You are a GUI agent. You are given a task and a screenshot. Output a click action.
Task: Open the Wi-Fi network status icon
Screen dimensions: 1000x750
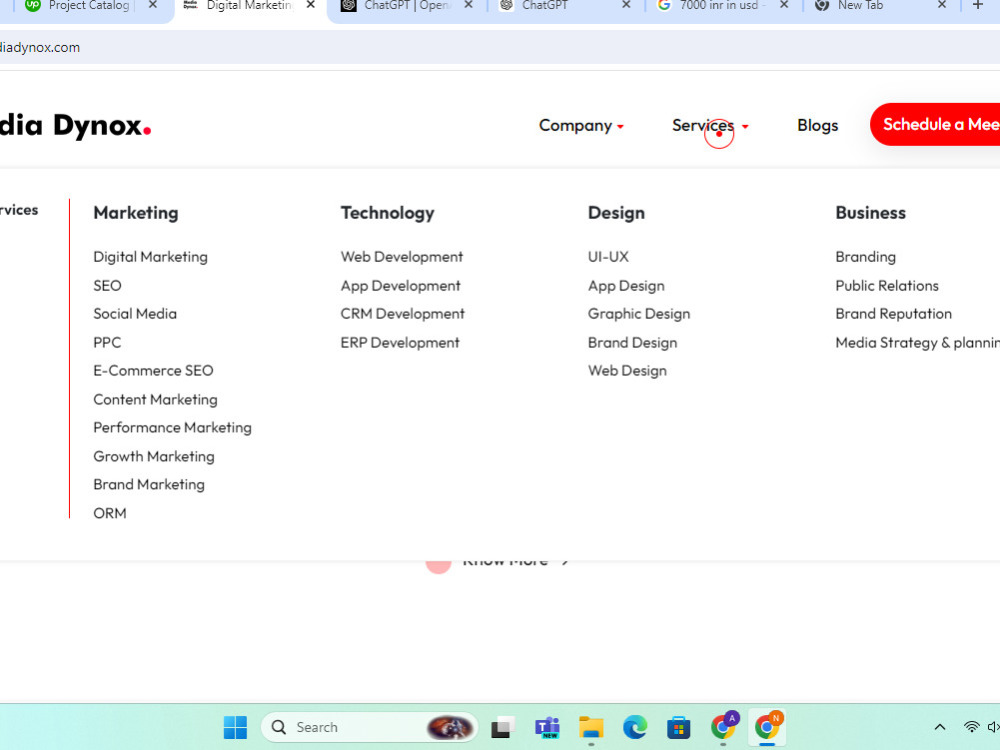coord(971,727)
